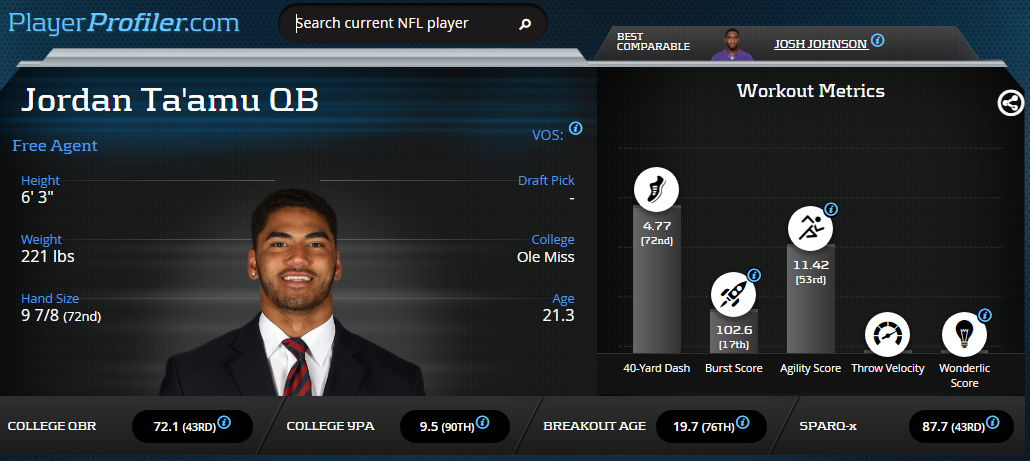
Task: Open the info icon next to VOS
Action: tap(575, 128)
